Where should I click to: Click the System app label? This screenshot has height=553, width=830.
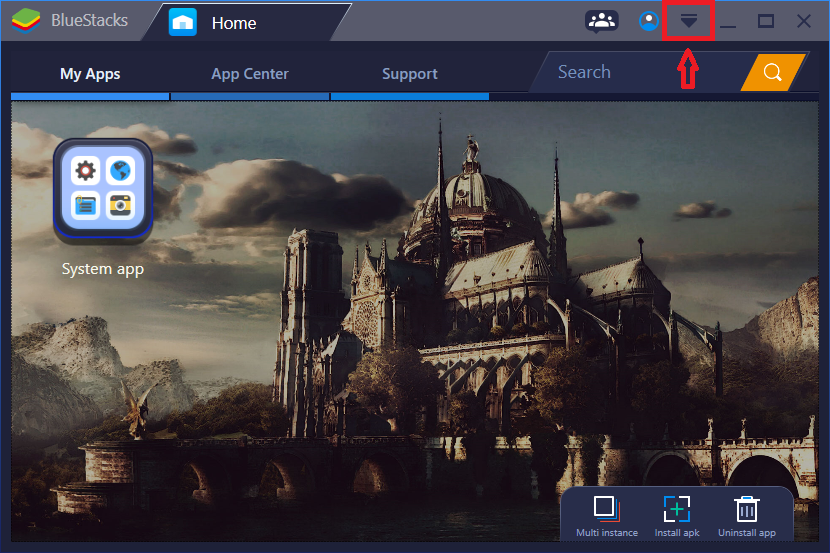point(103,269)
